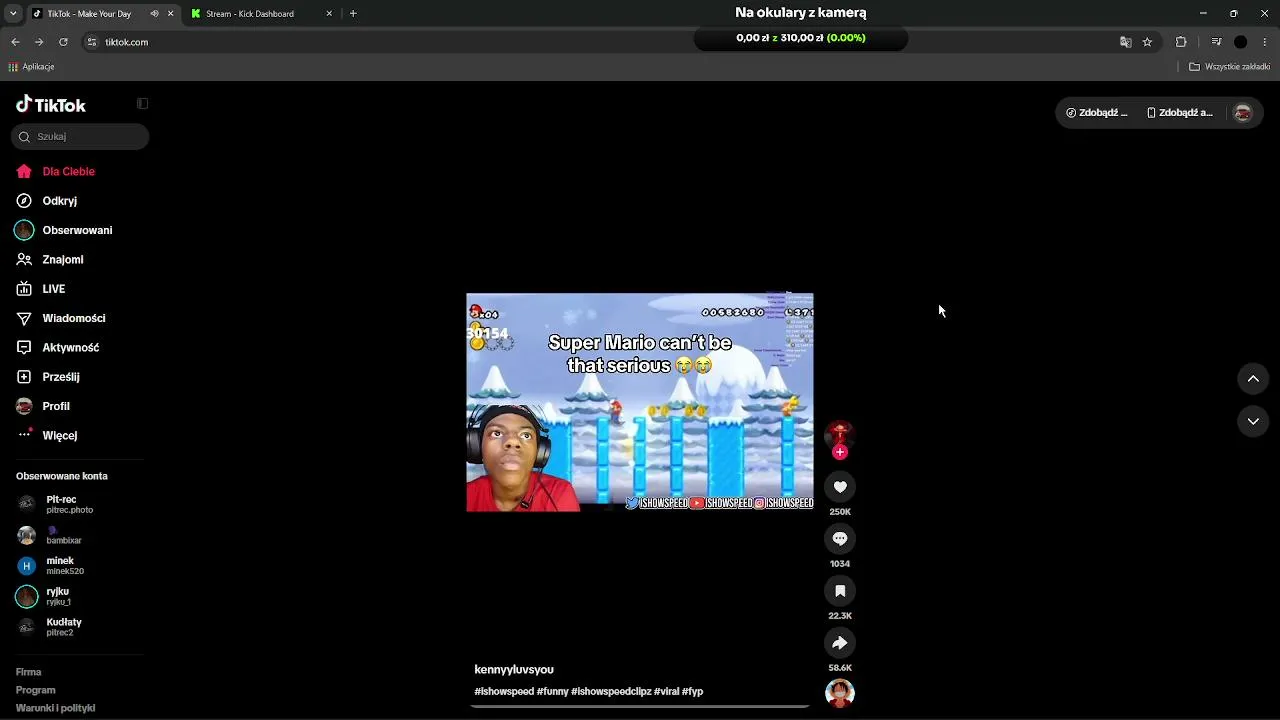Seek on the video progress bar

(x=640, y=706)
